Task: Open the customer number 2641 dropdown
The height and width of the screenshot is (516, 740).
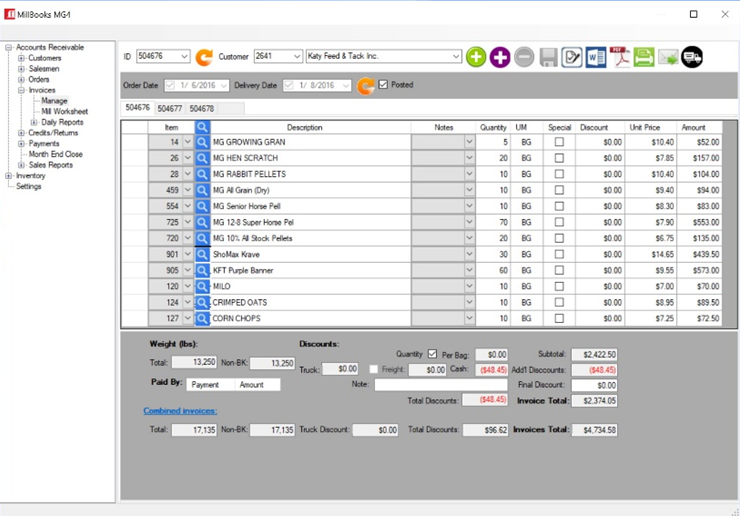Action: pyautogui.click(x=297, y=56)
